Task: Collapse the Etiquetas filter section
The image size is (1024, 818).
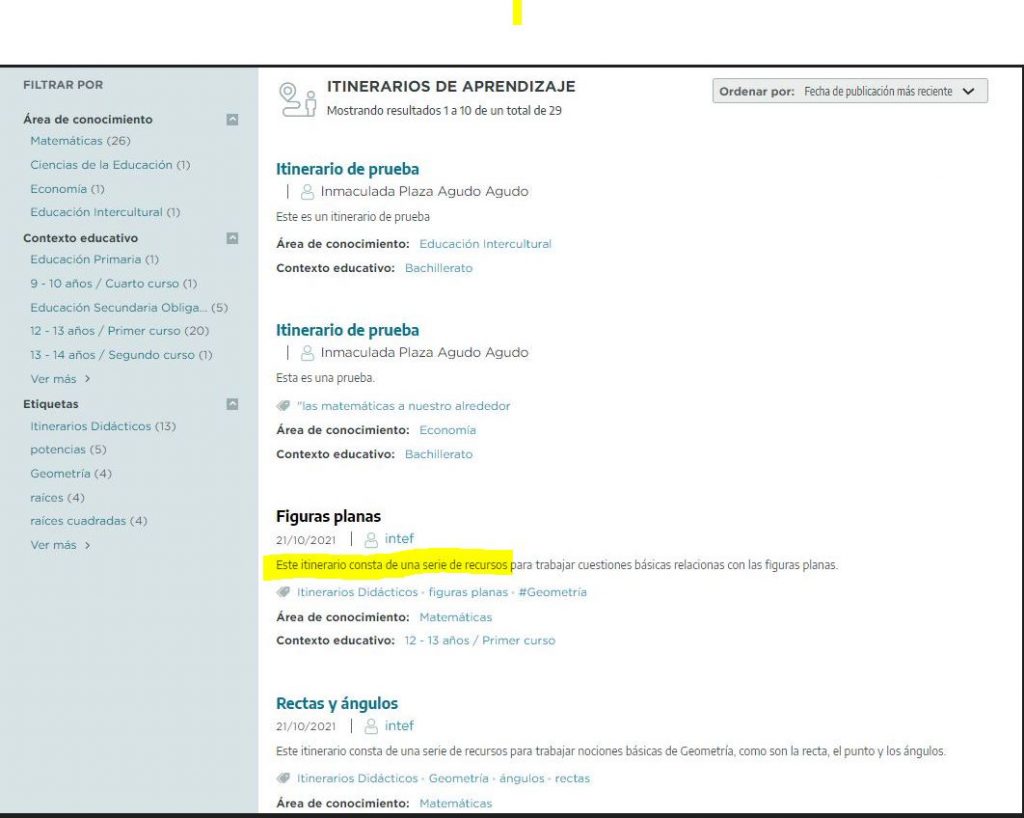Action: tap(232, 404)
